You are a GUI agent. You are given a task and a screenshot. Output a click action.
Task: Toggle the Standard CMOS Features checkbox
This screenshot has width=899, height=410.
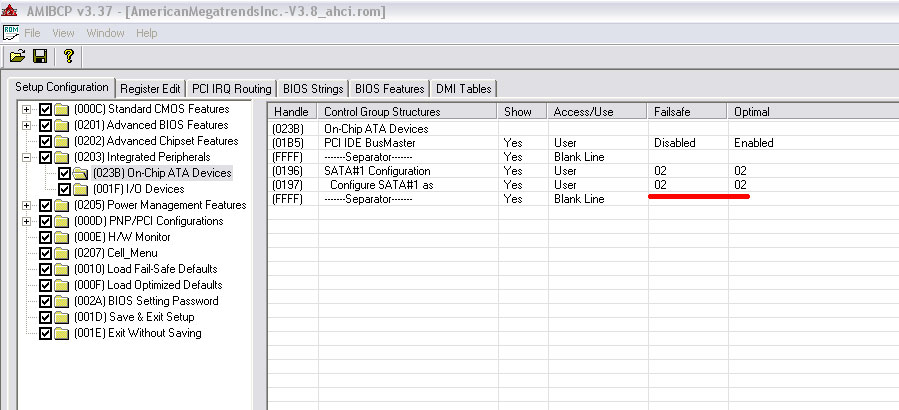click(x=45, y=109)
